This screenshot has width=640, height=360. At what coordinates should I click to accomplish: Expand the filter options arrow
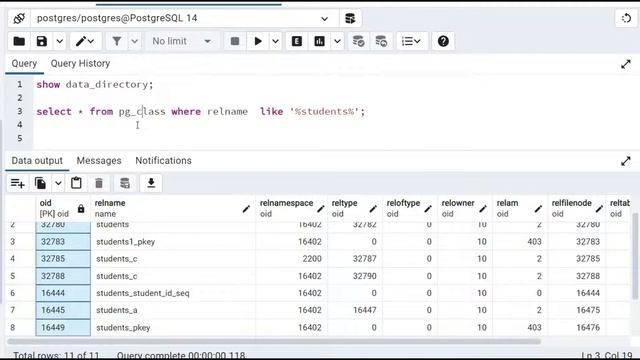coord(134,41)
